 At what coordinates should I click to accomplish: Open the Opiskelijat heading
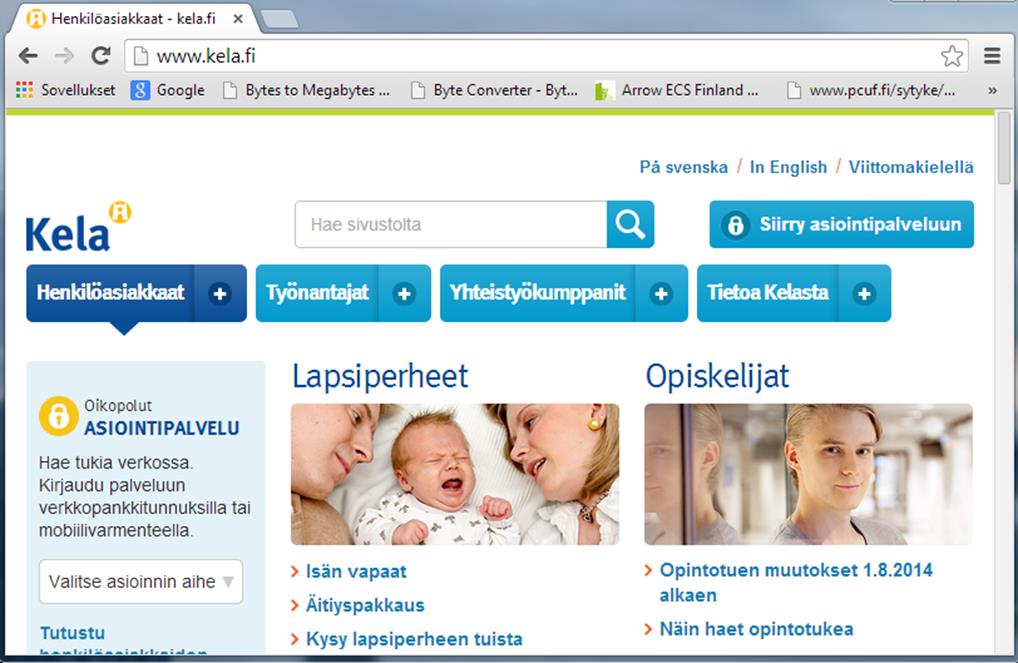tap(717, 376)
